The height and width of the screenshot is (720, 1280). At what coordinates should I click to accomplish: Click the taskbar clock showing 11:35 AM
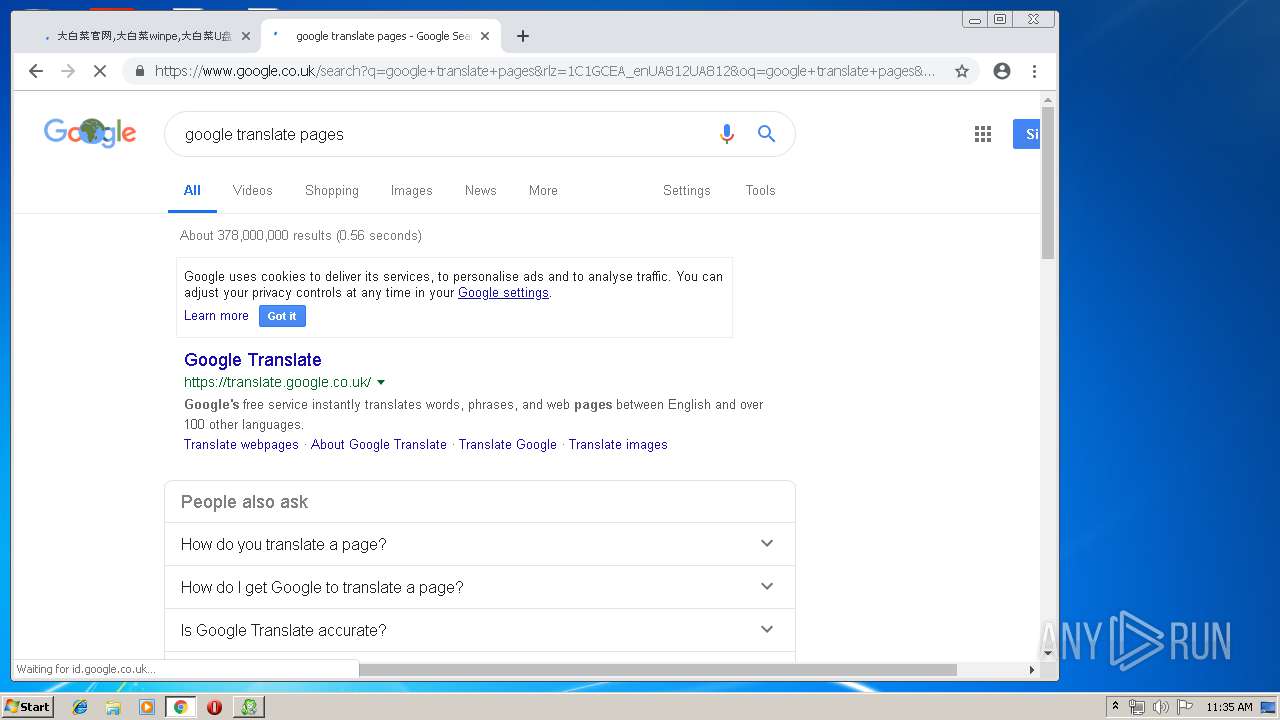click(x=1229, y=707)
